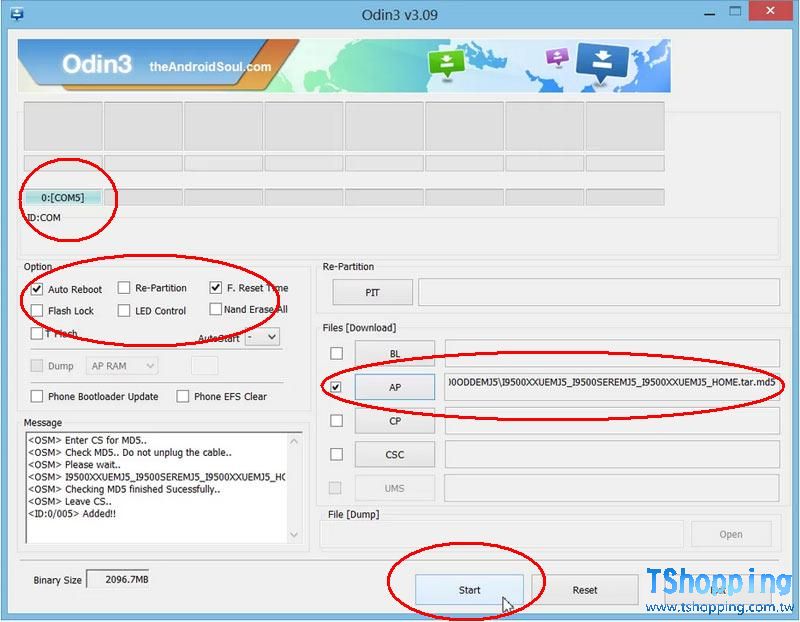Click the Odin3 app icon in title bar
The height and width of the screenshot is (622, 800).
(x=16, y=14)
